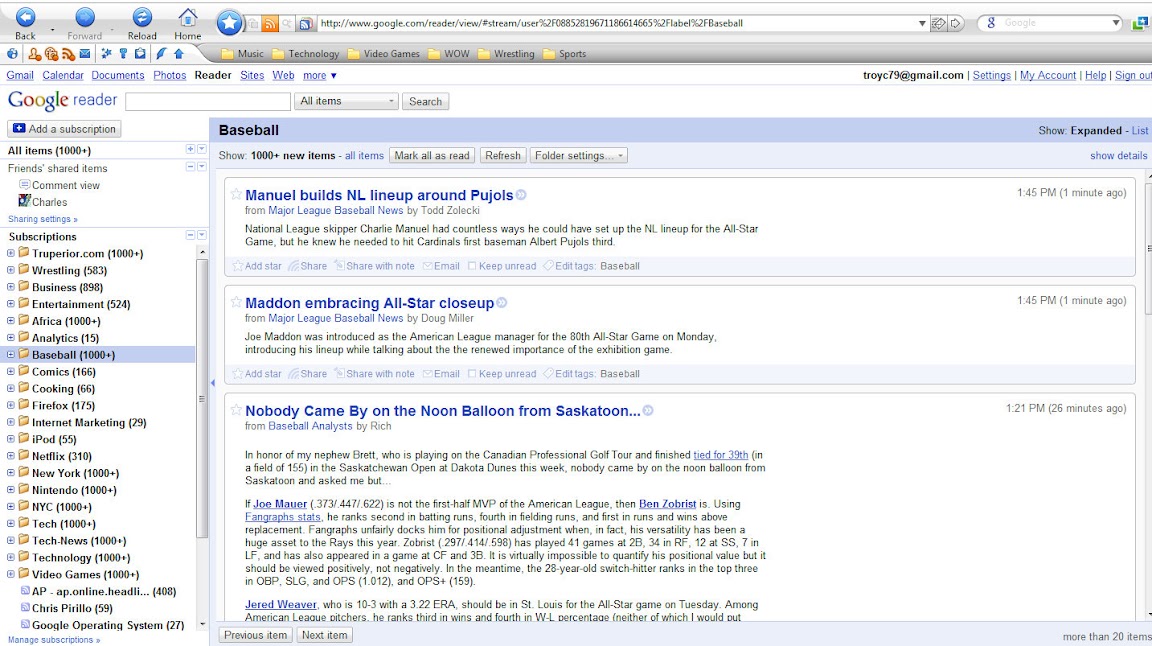Edit tags on the Maddon article
Viewport: 1152px width, 646px height.
click(569, 373)
